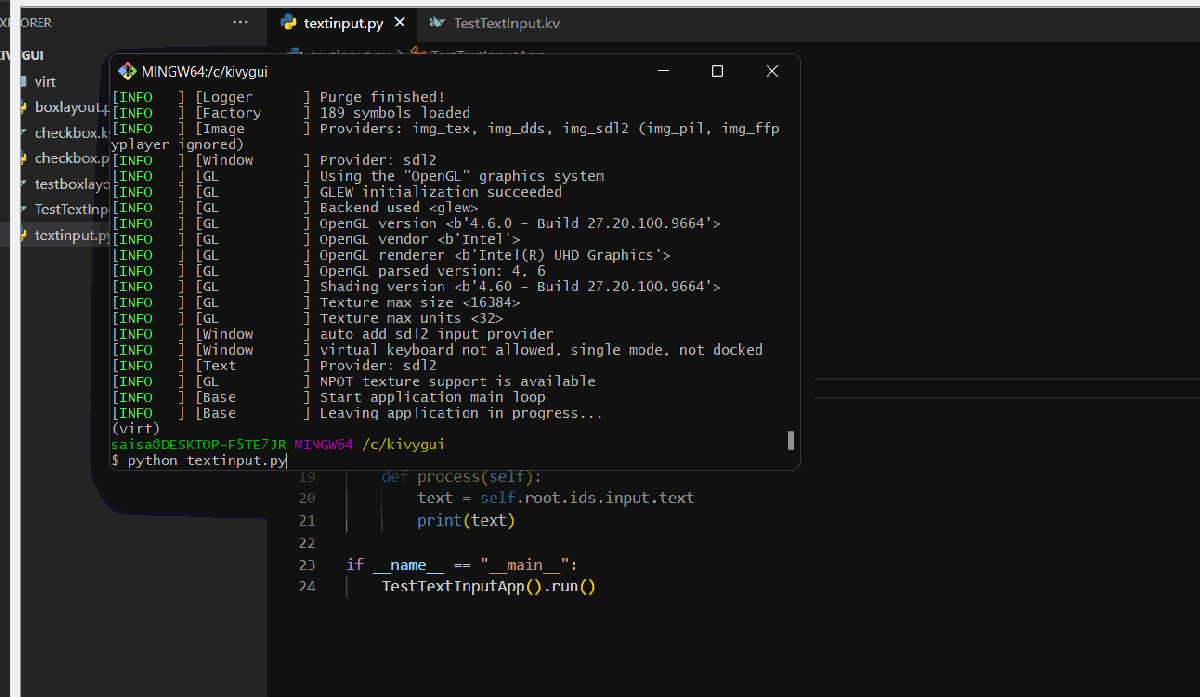The width and height of the screenshot is (1200, 697).
Task: Click 'OpenGL parsed version: 4, 6' line
Action: click(432, 271)
